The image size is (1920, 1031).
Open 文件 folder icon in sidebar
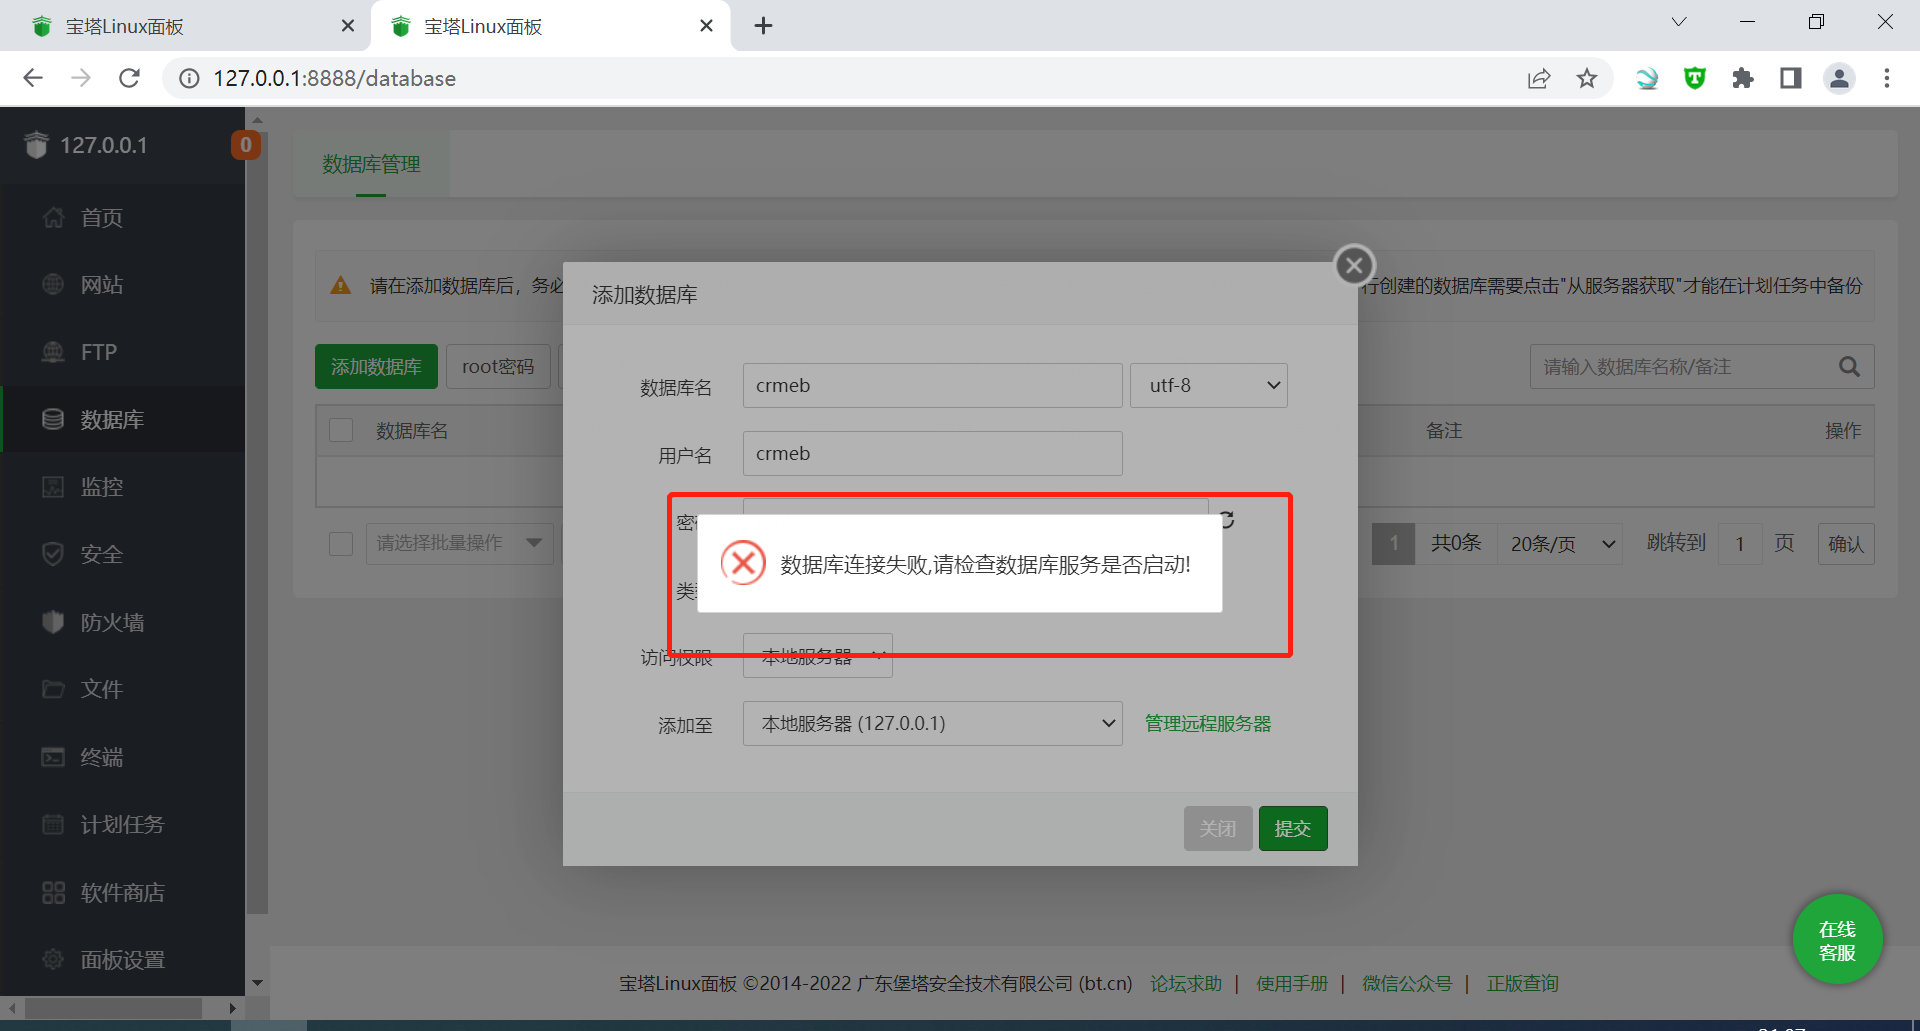click(54, 689)
